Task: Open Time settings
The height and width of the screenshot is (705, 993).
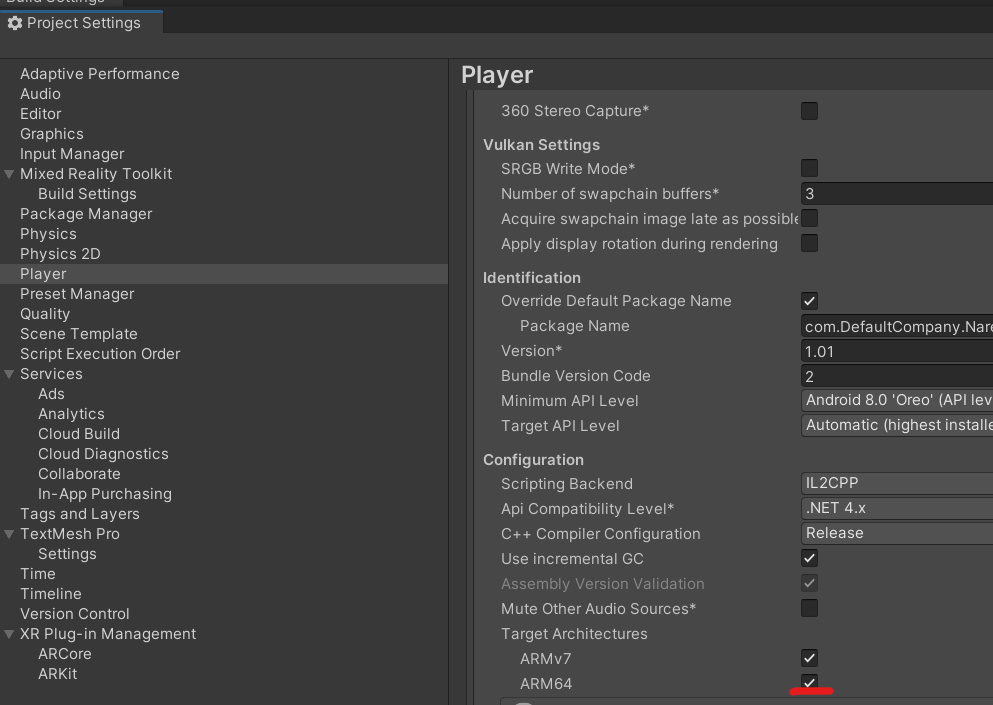Action: [x=38, y=574]
